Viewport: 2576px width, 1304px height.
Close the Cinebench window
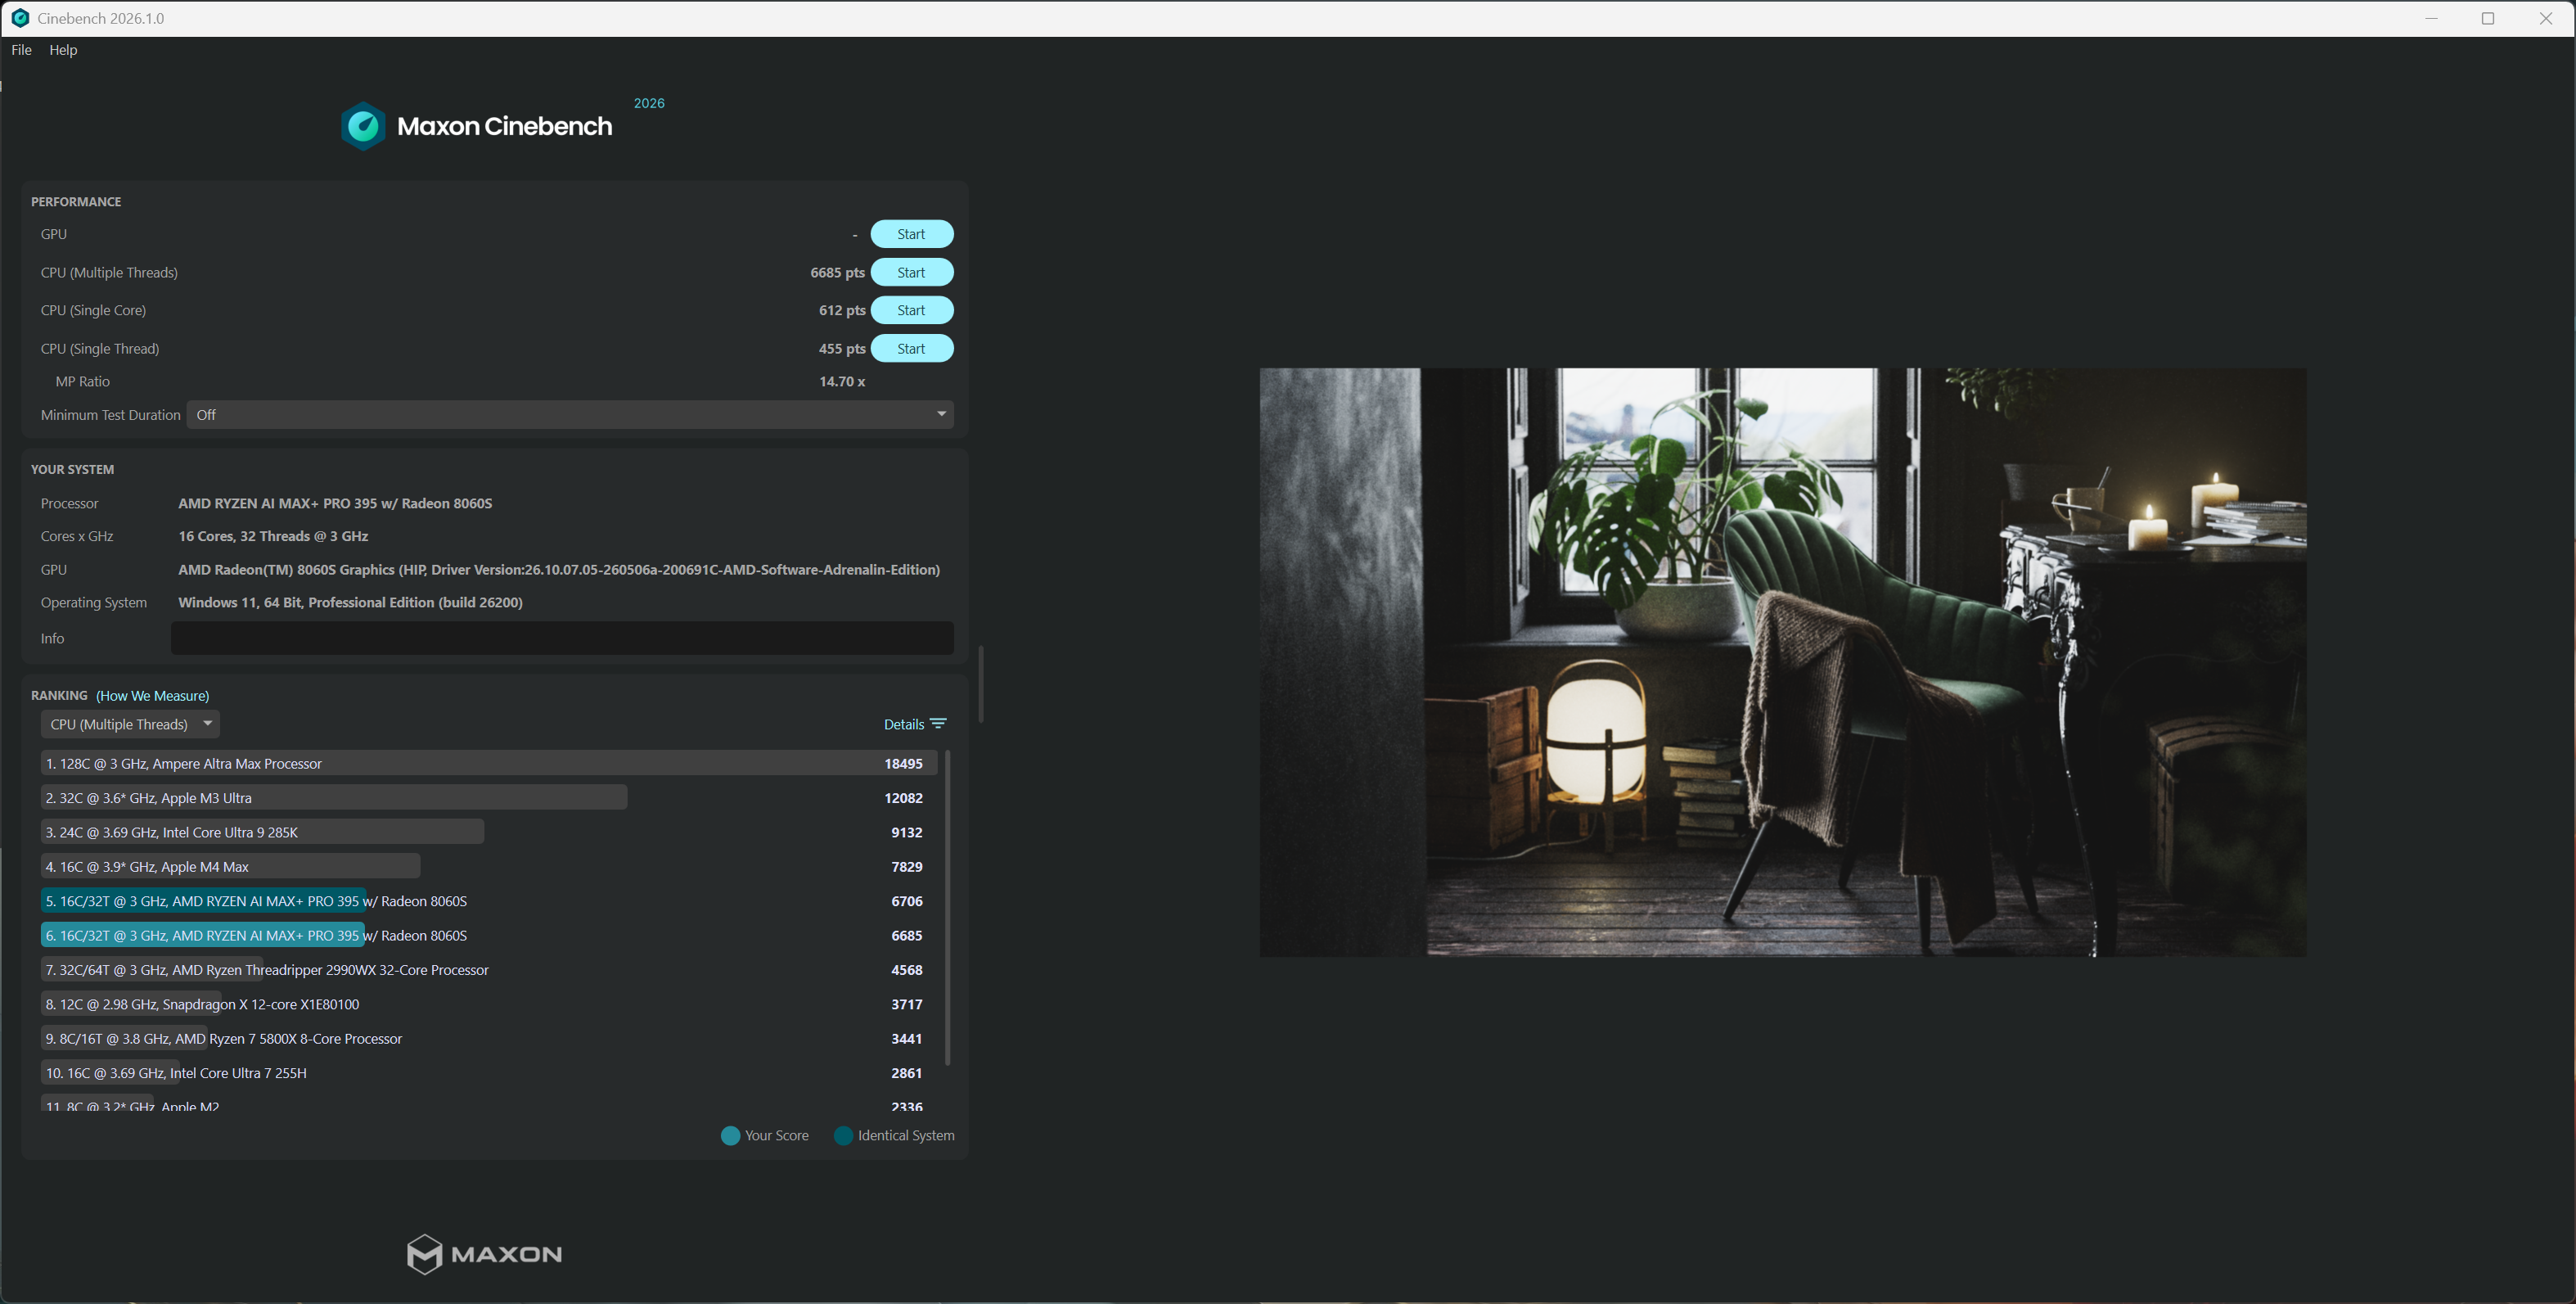click(2546, 18)
